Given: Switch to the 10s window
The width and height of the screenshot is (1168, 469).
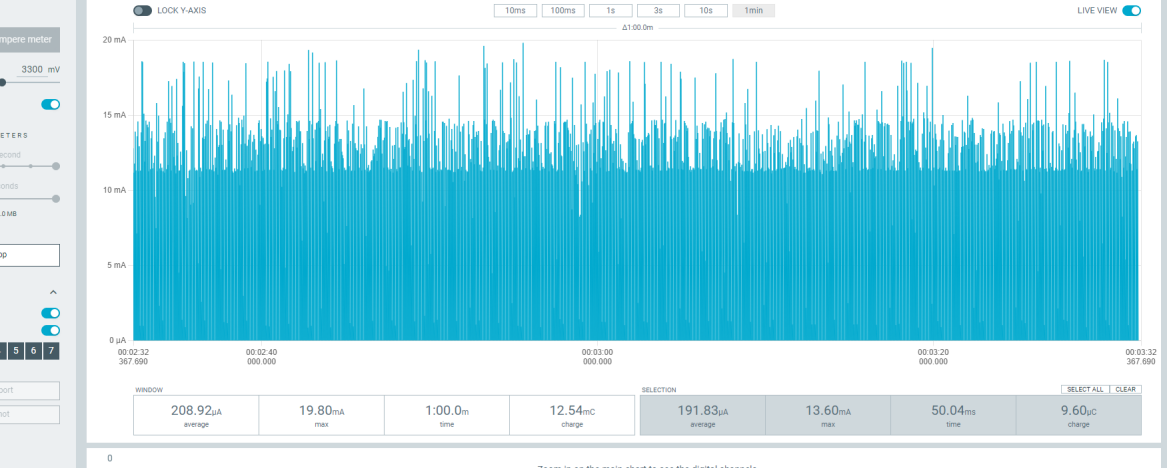Looking at the screenshot, I should (705, 10).
